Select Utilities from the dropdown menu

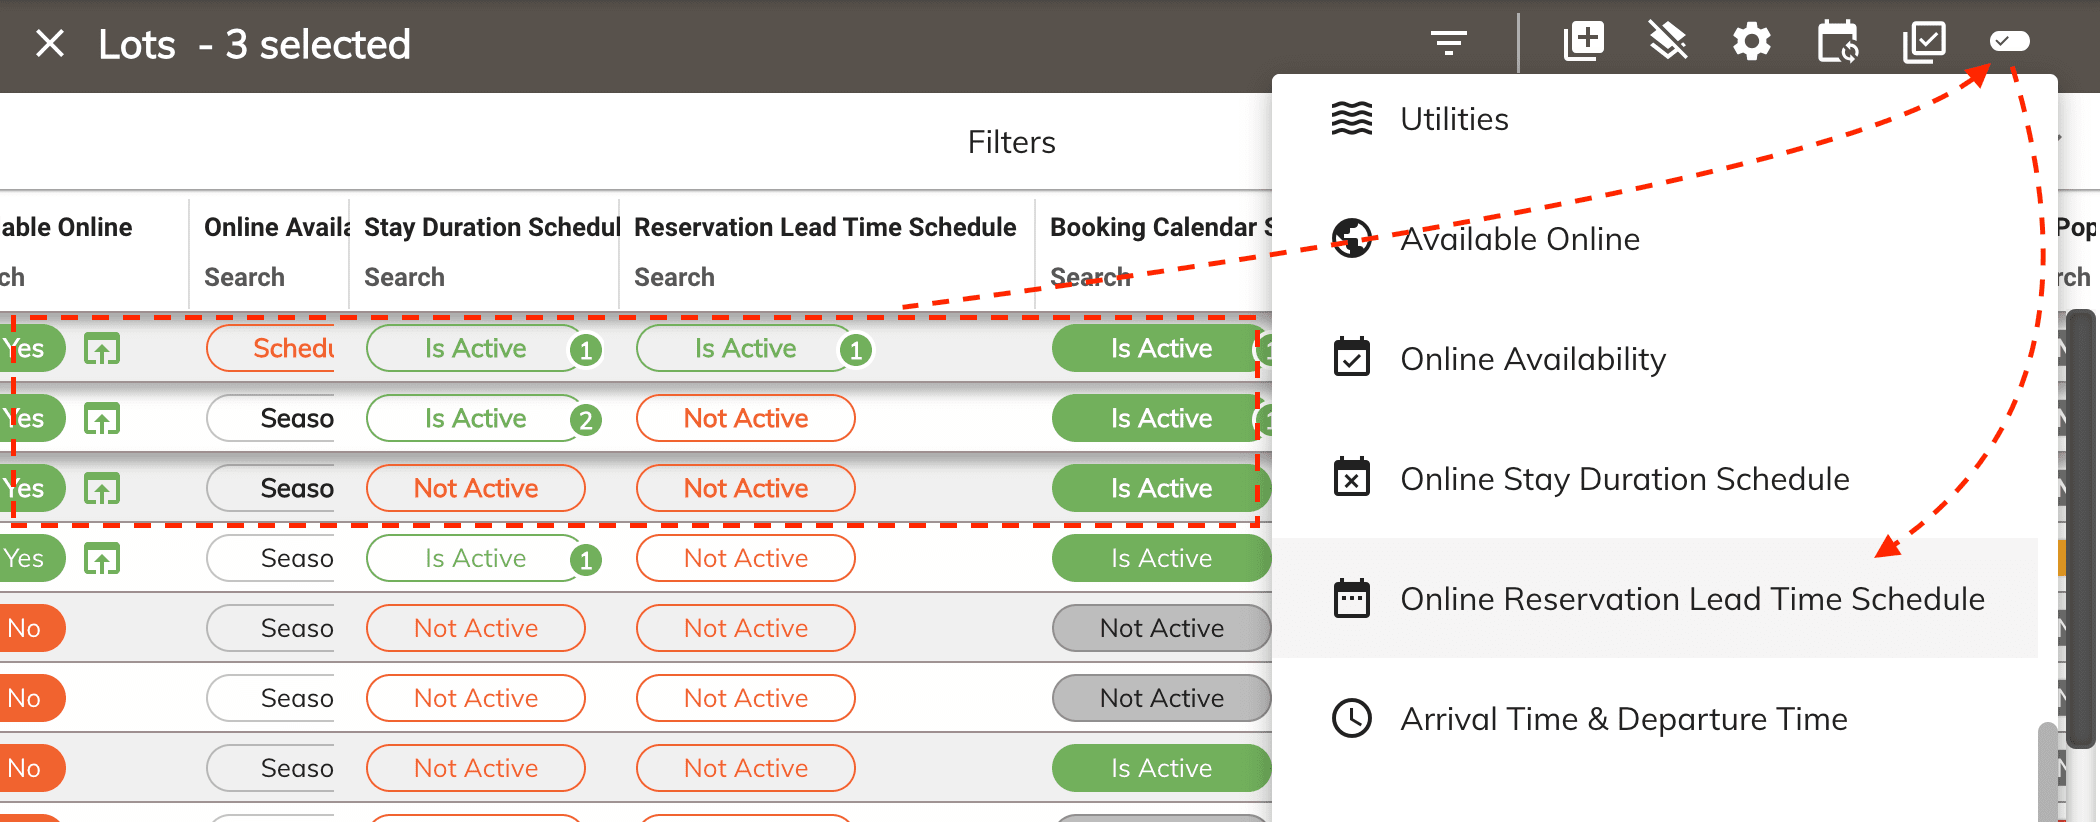coord(1454,119)
